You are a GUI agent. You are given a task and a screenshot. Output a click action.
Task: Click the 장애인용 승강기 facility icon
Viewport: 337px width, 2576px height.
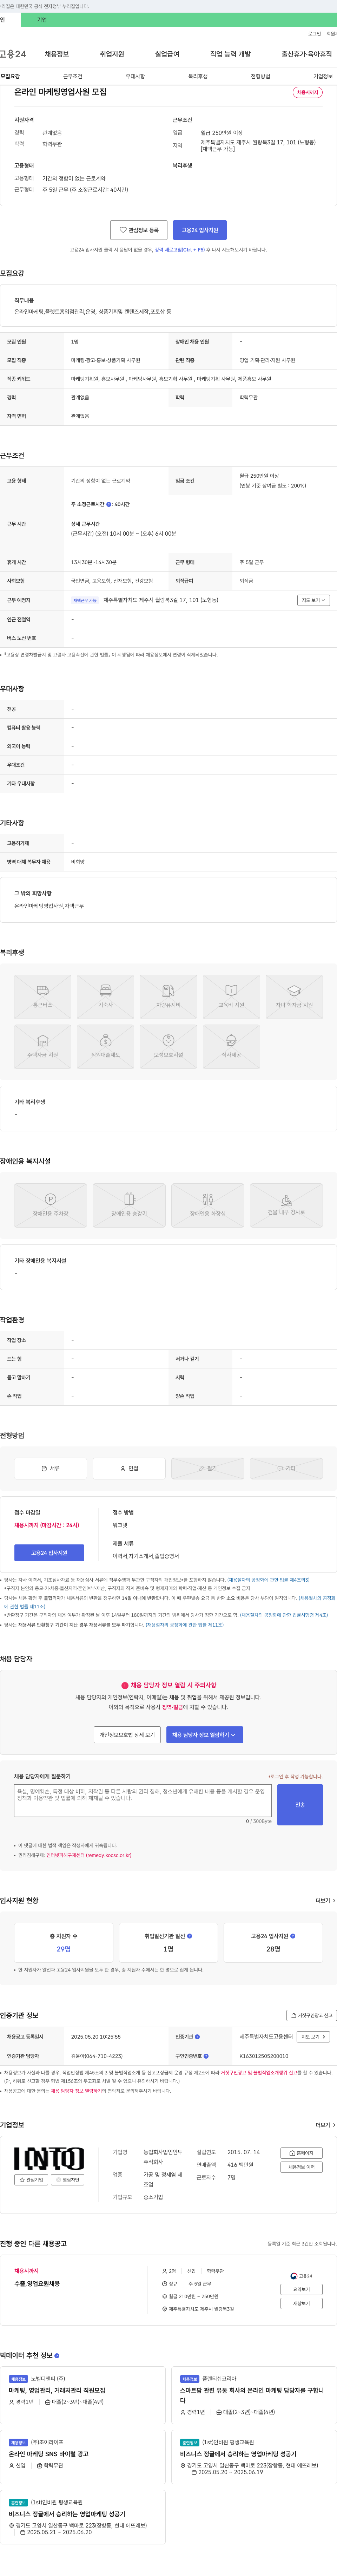pos(129,1205)
